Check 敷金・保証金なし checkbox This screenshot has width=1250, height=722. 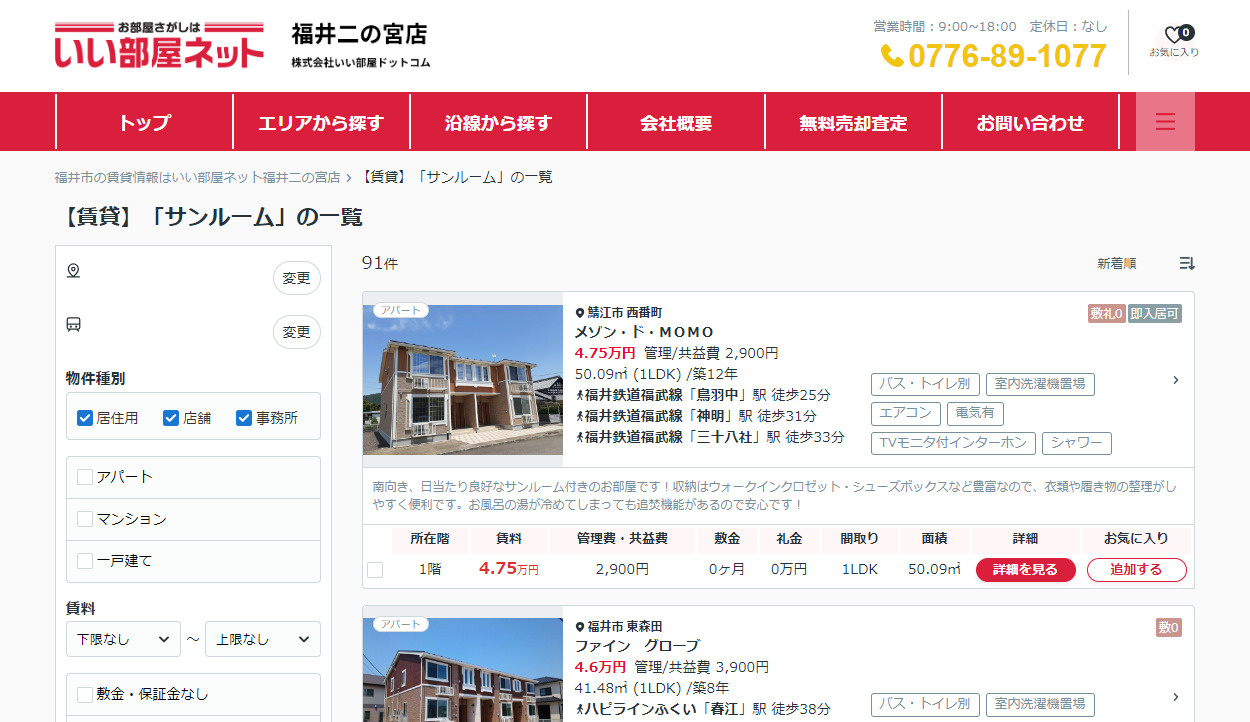pyautogui.click(x=85, y=694)
